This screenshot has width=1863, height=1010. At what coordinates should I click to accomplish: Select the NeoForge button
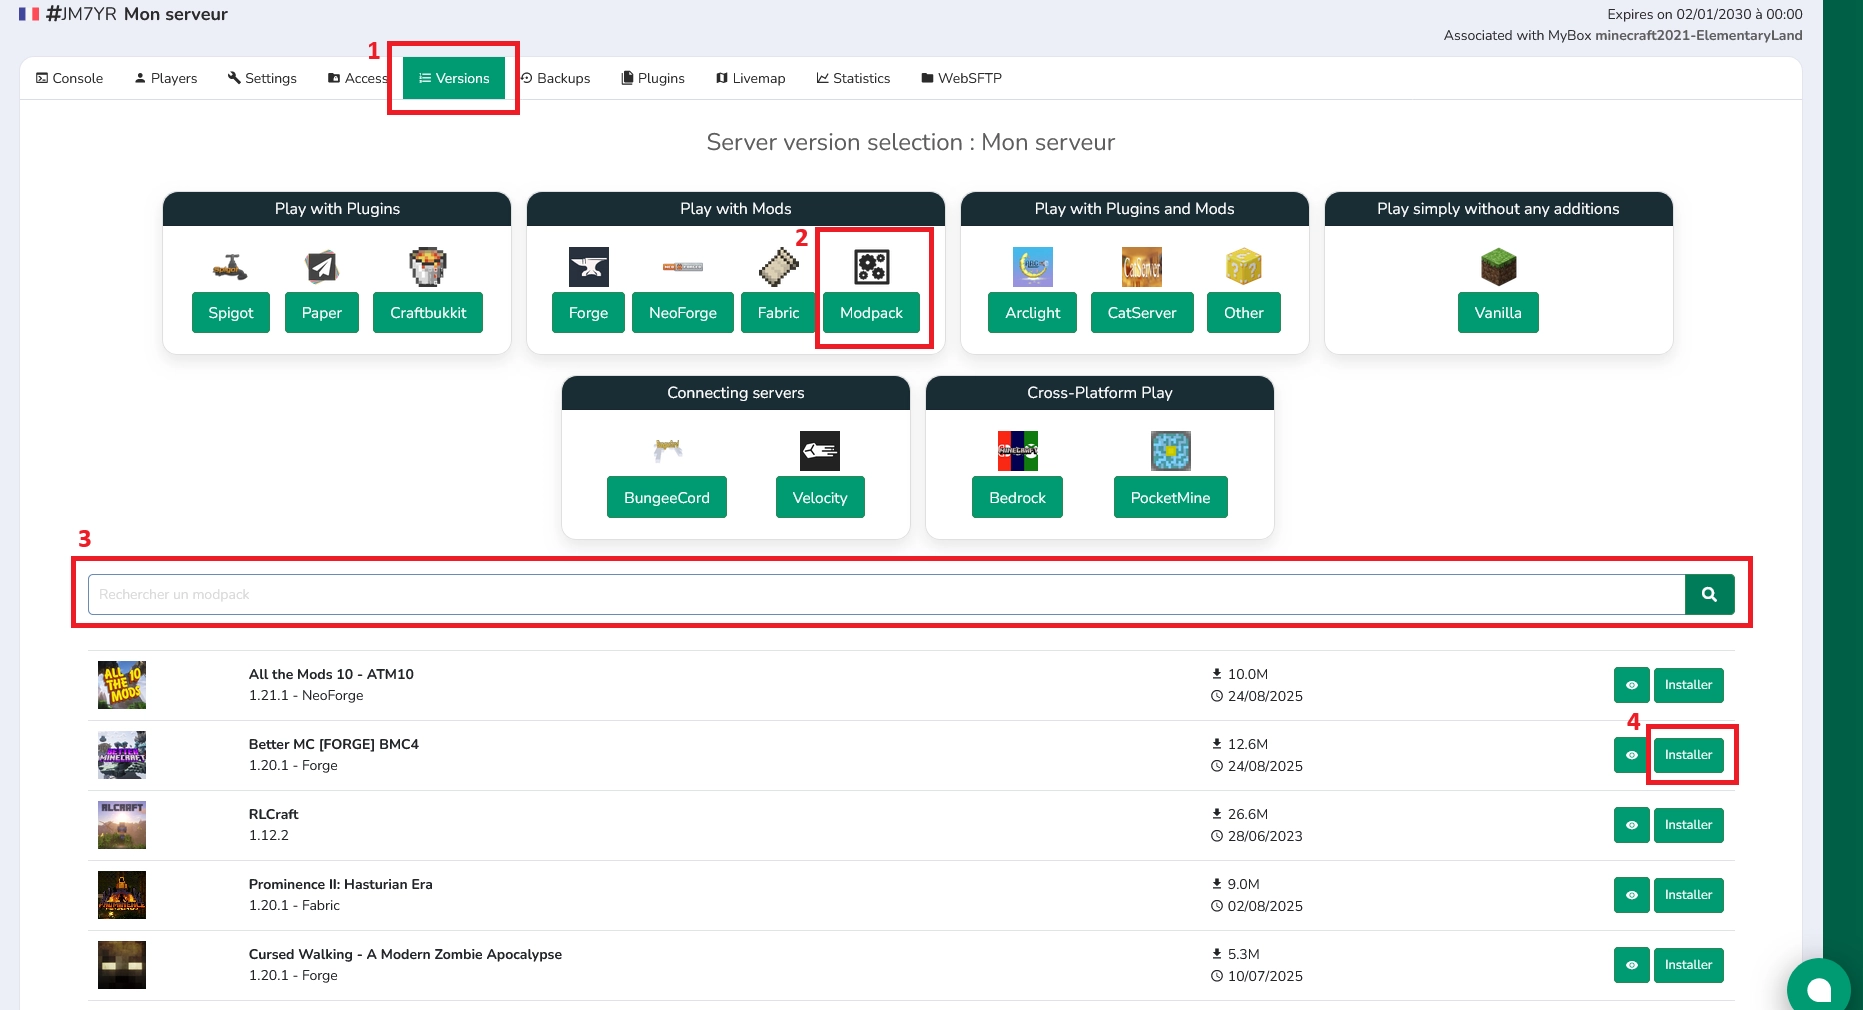(x=683, y=313)
